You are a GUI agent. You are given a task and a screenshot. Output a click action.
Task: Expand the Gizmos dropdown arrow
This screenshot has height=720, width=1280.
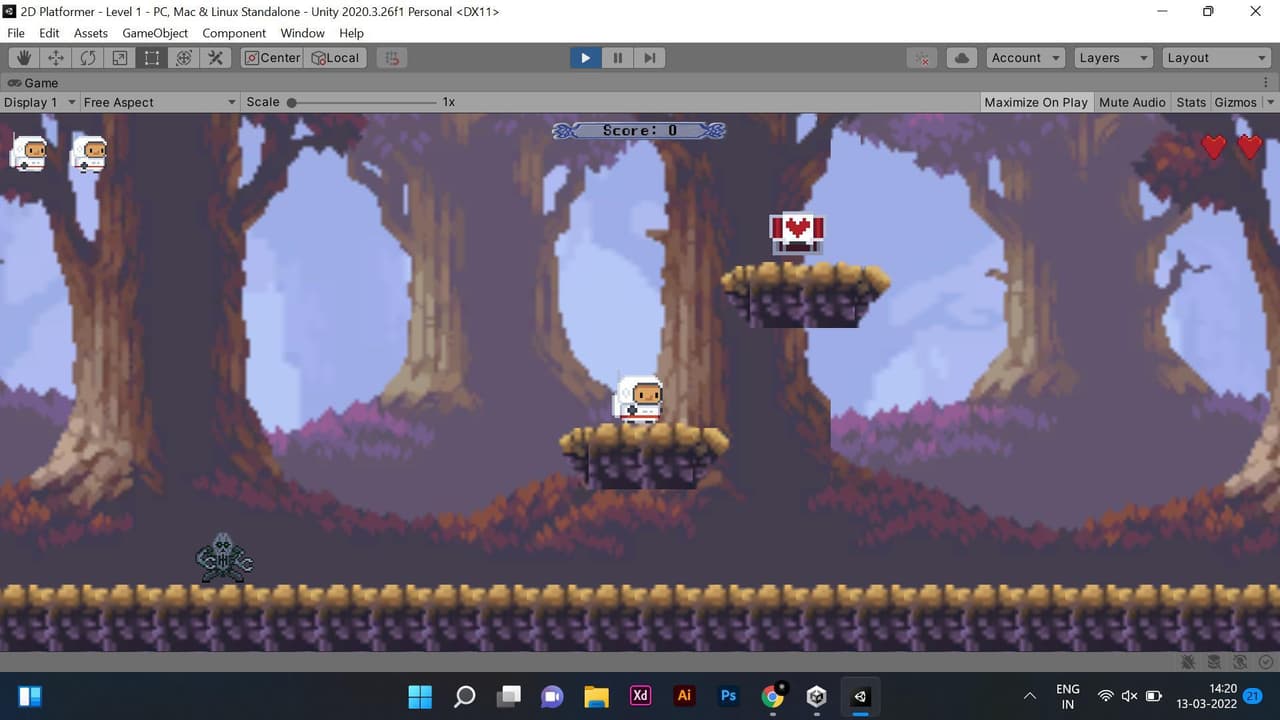tap(1270, 102)
